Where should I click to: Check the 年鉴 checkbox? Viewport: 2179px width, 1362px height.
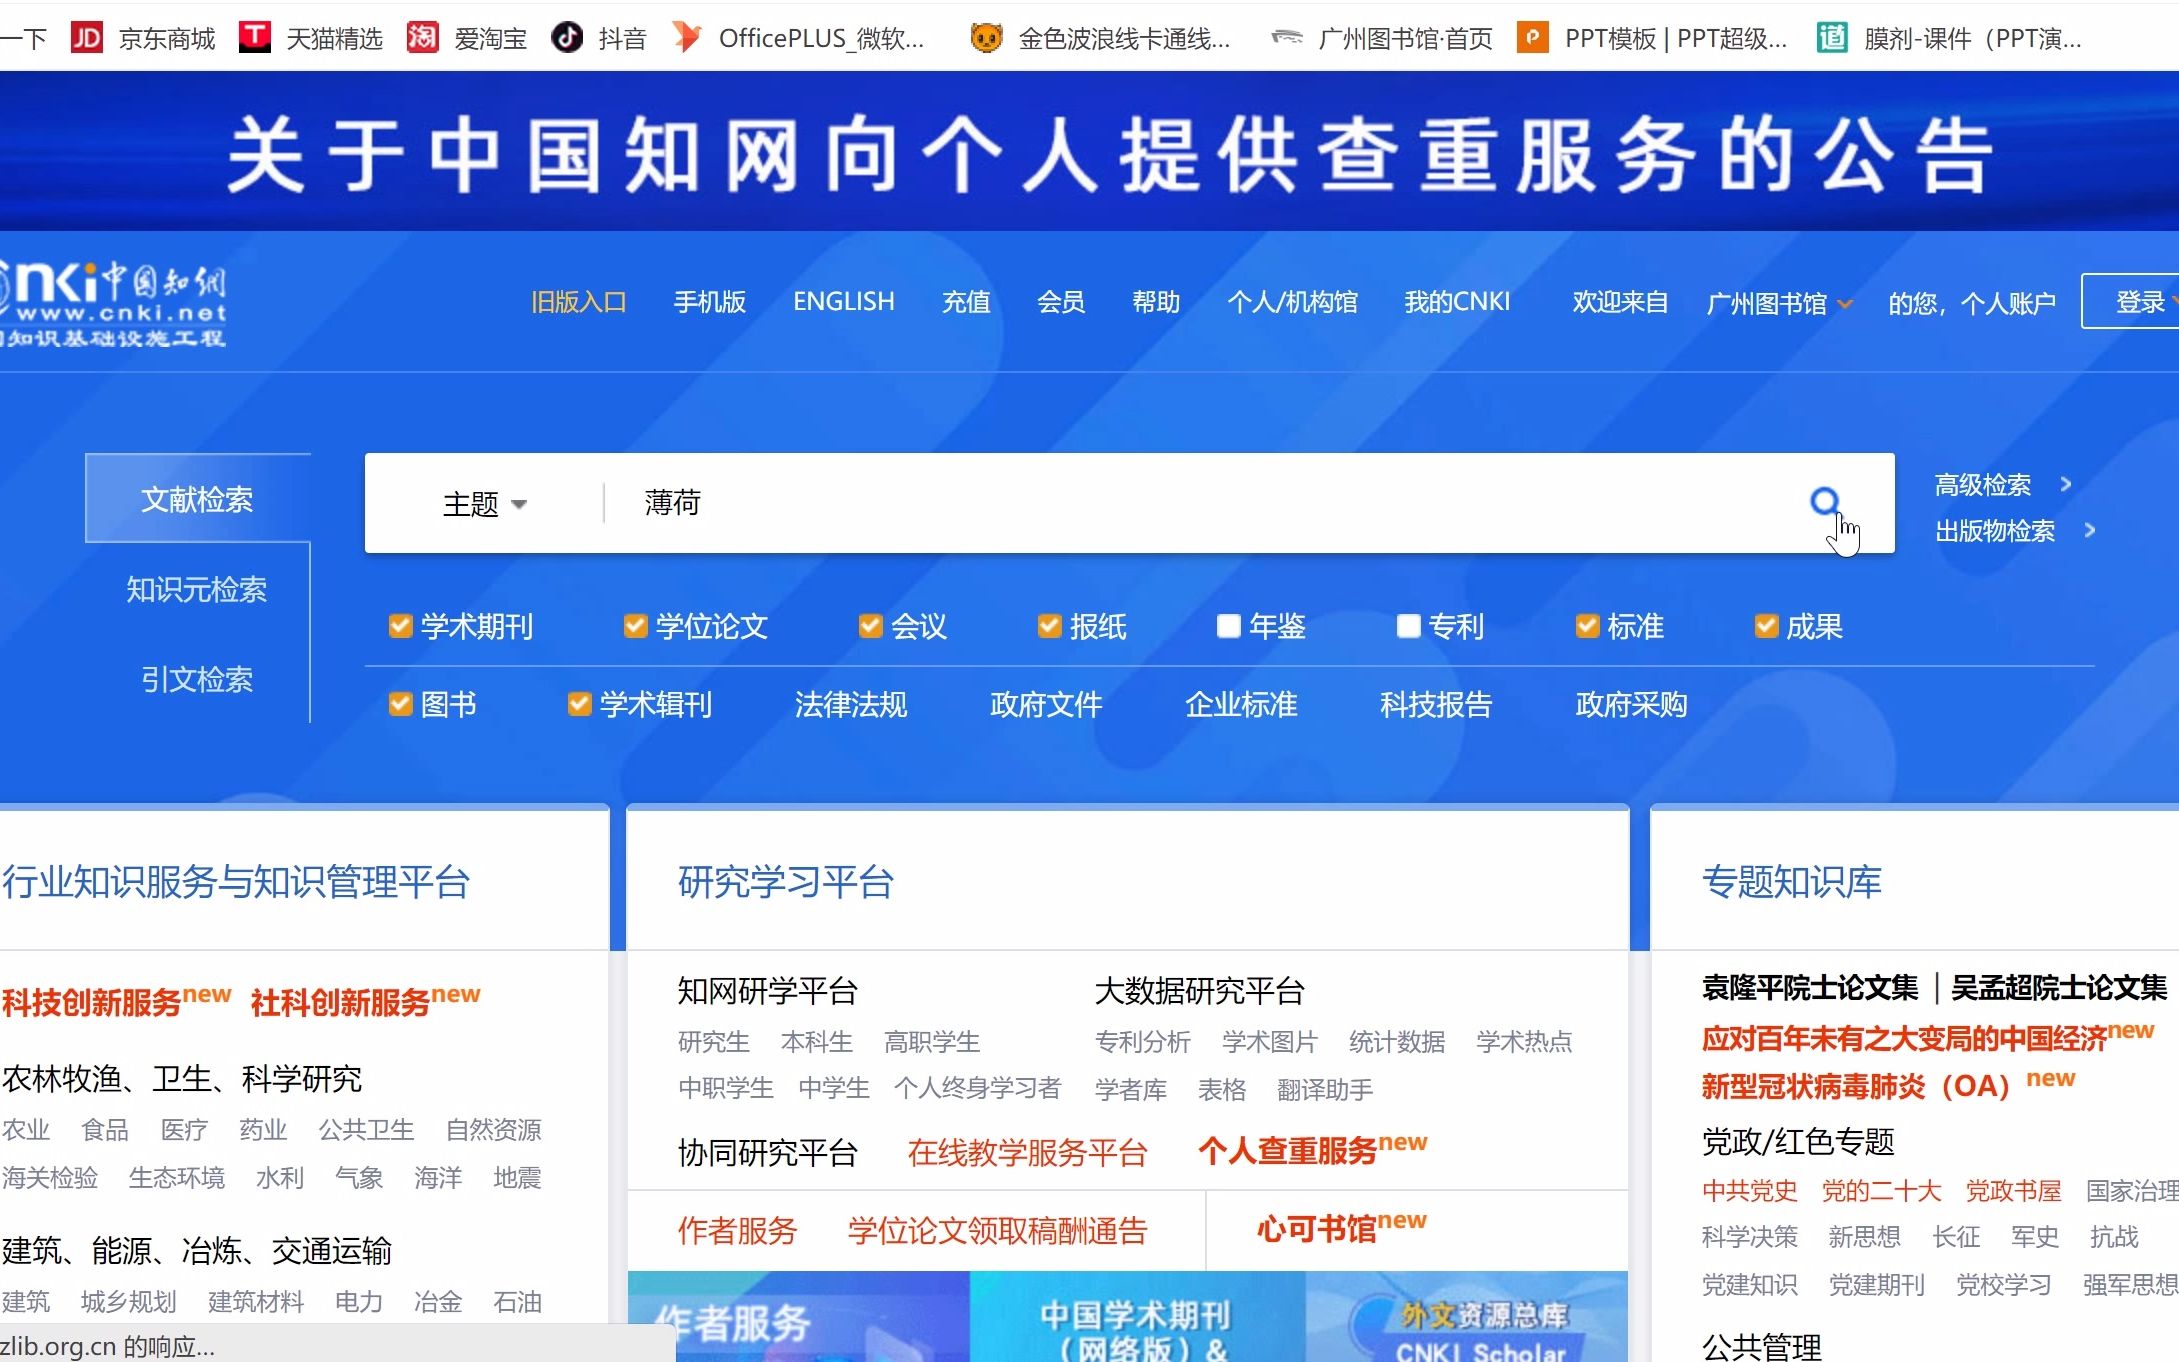(x=1228, y=626)
